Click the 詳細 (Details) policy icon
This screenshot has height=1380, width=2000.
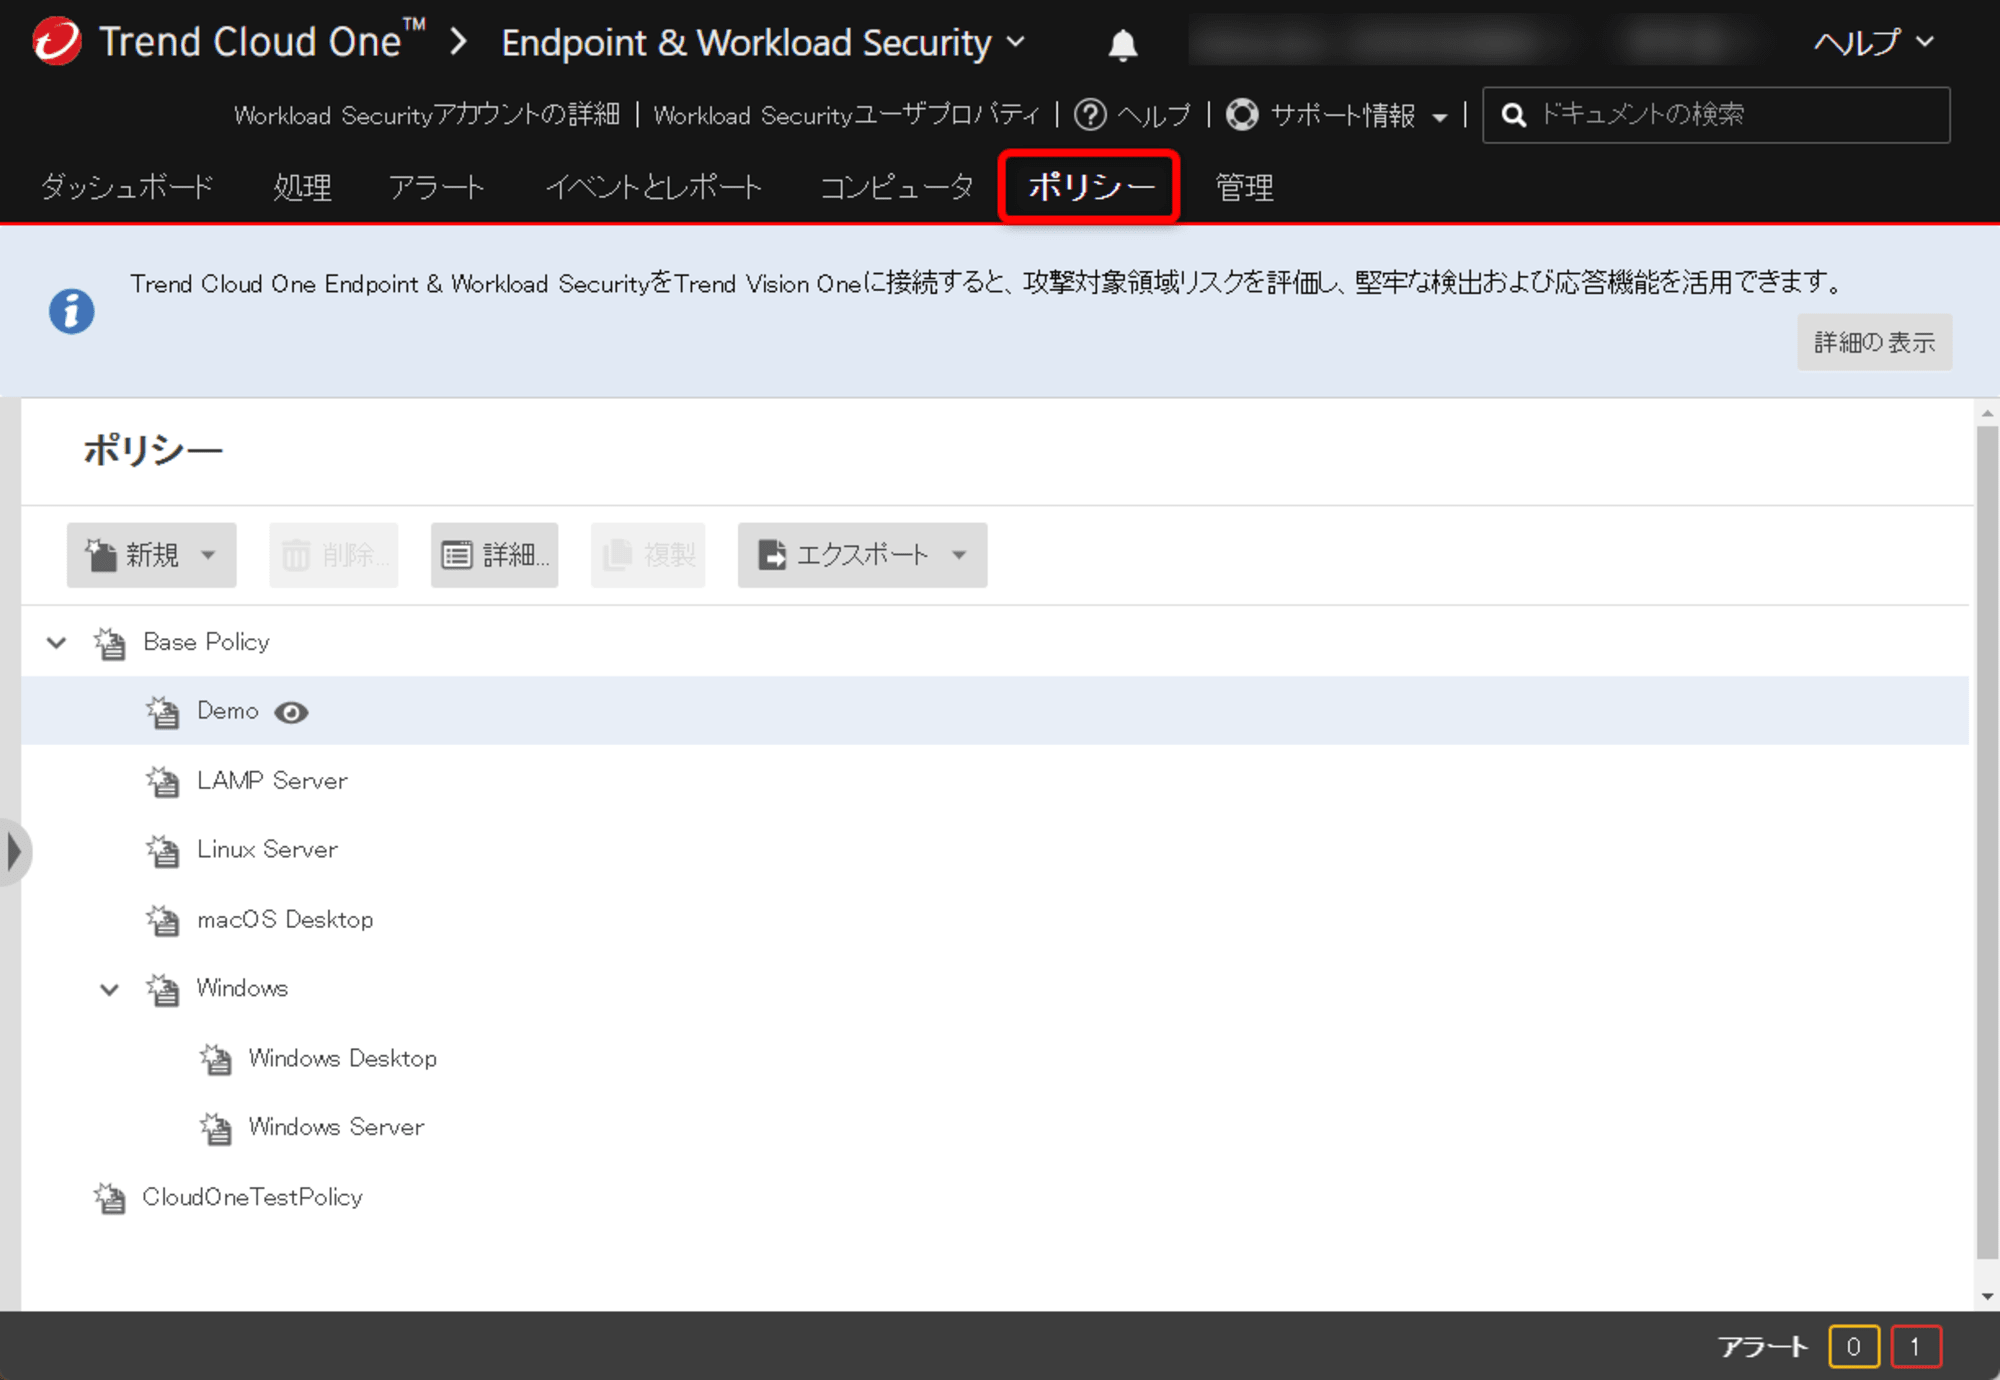coord(495,553)
